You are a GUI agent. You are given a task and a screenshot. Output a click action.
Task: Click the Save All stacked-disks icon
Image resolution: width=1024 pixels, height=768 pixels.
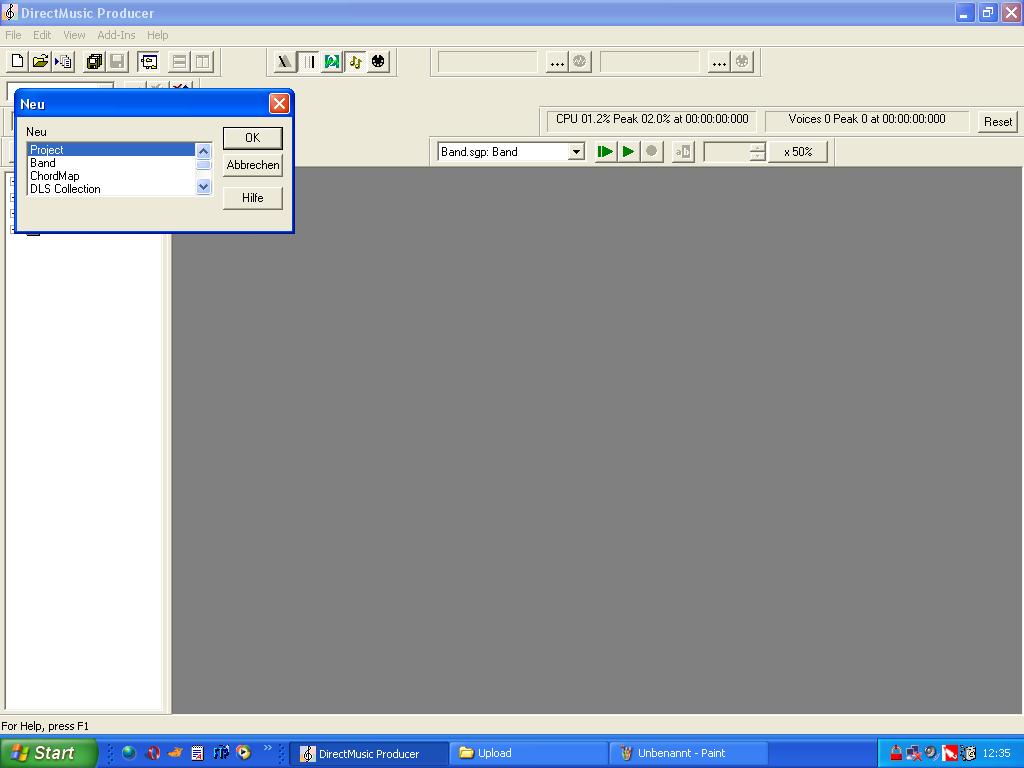(94, 61)
